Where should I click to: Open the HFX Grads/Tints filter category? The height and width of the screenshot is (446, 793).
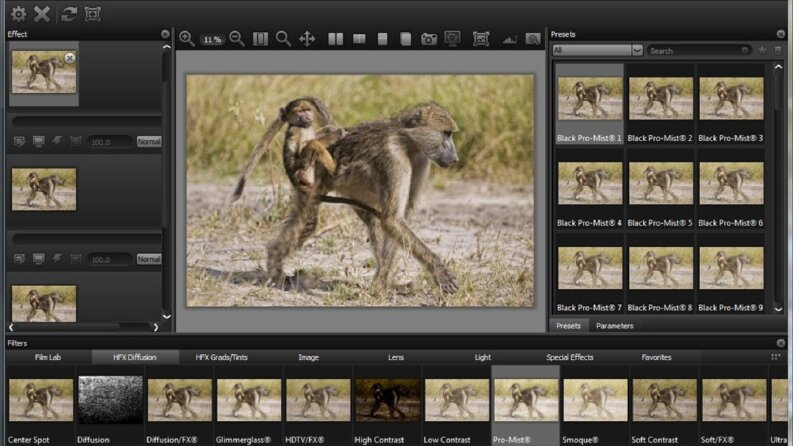(x=222, y=357)
